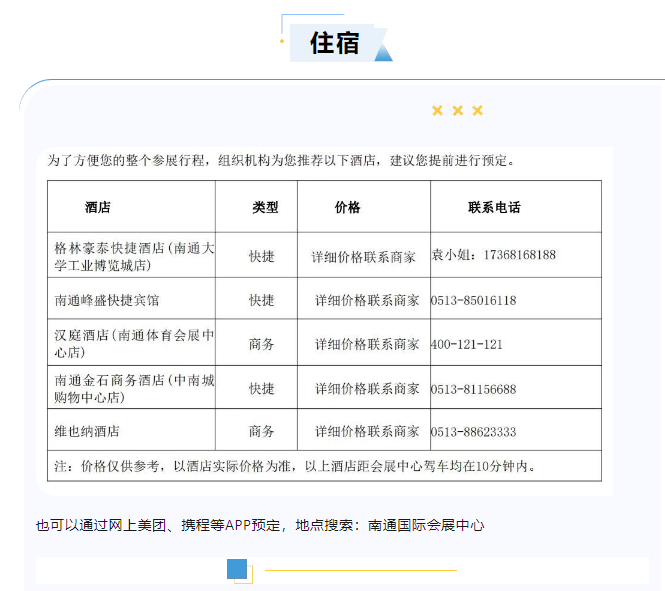The image size is (665, 591).
Task: Select the 价格 column header
Action: (x=347, y=207)
